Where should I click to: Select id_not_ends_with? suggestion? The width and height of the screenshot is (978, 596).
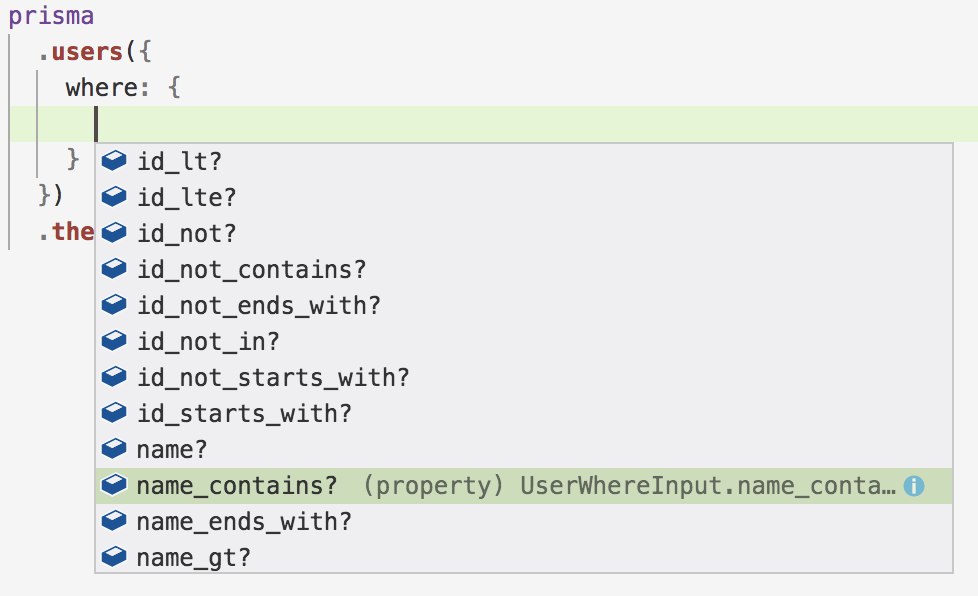(259, 305)
